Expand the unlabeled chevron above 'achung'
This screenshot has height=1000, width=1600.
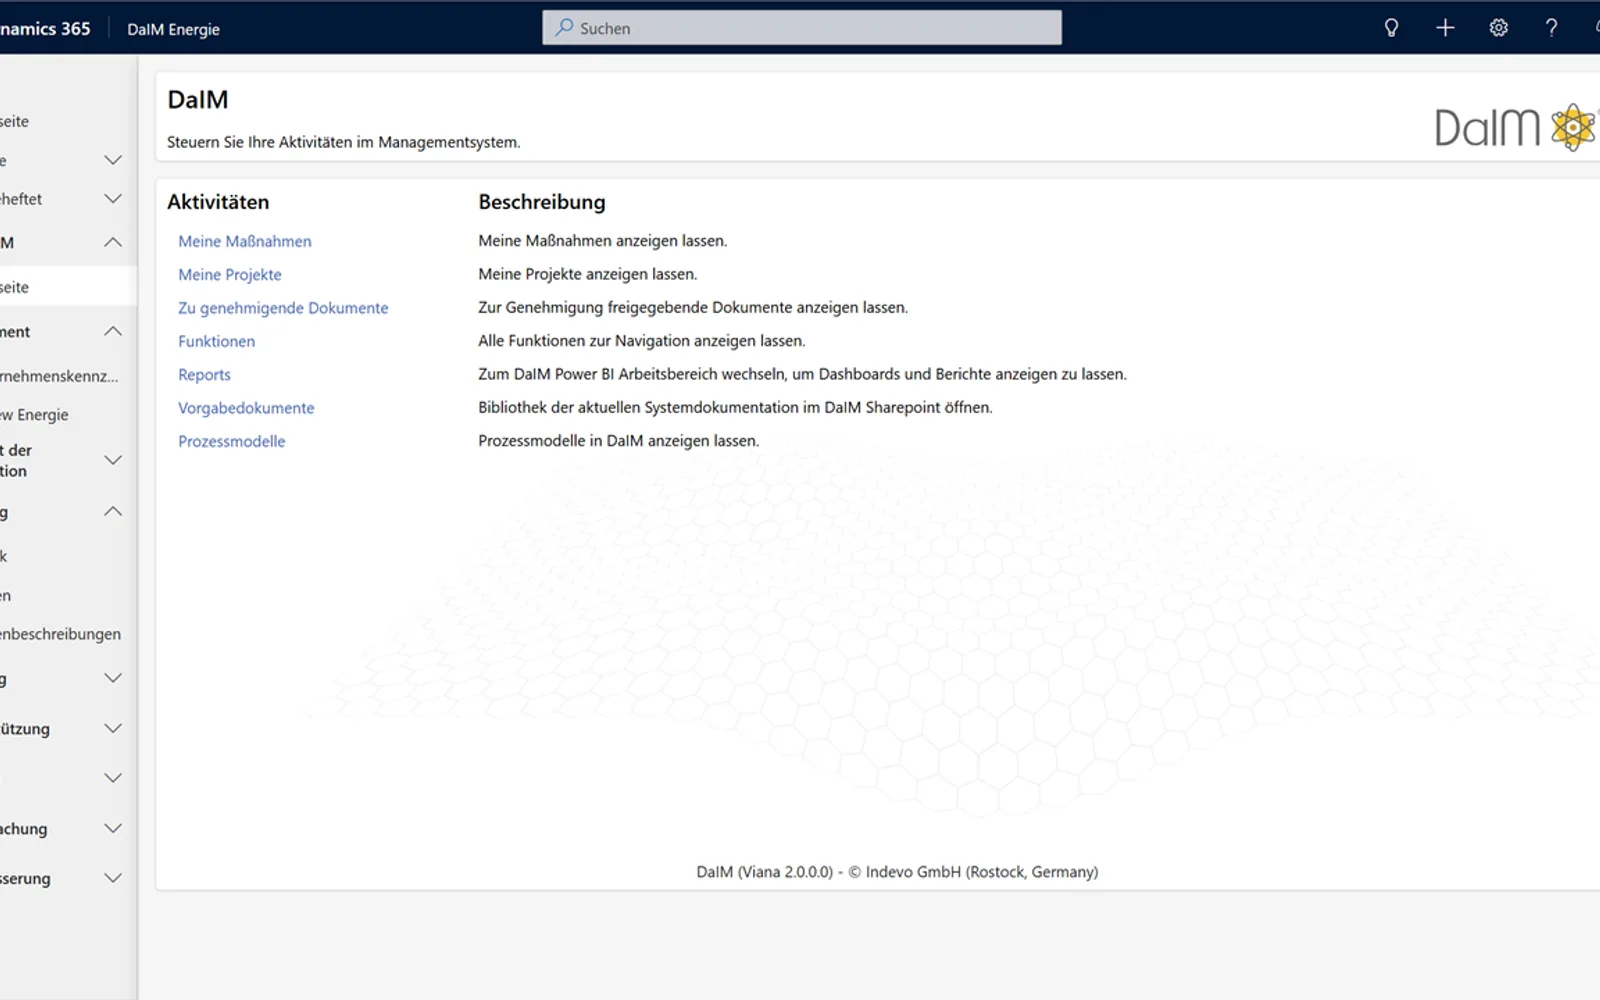[113, 778]
